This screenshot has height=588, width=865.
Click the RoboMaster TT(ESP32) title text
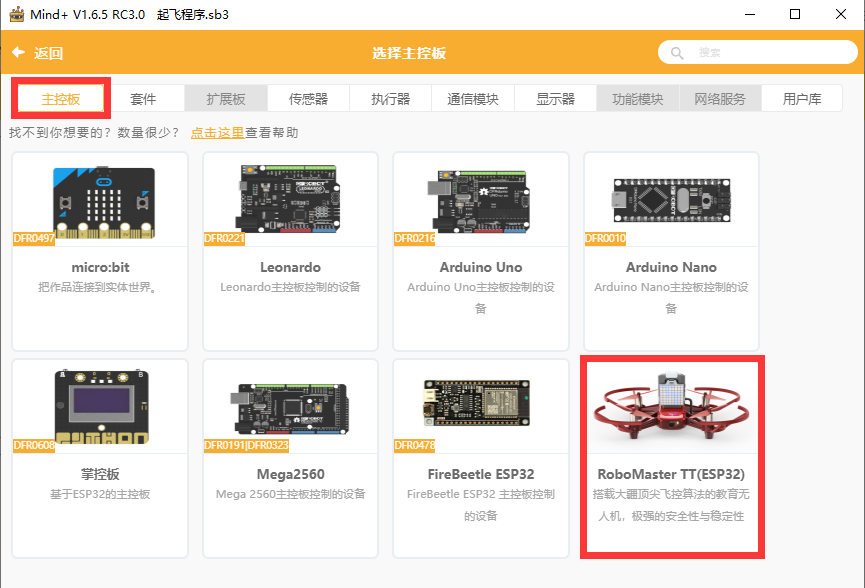[671, 474]
